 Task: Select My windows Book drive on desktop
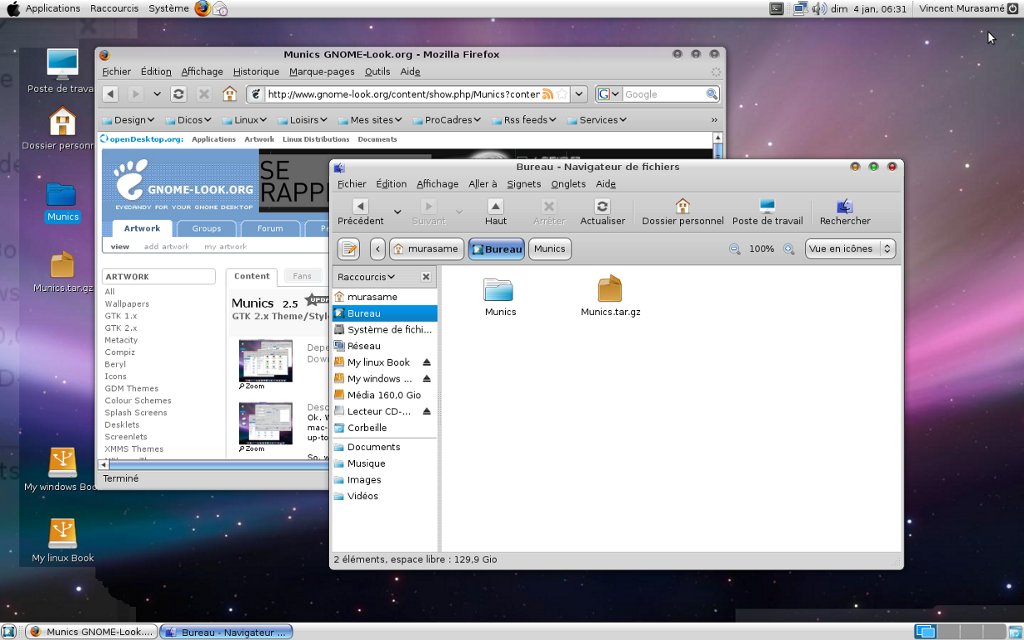[x=62, y=470]
